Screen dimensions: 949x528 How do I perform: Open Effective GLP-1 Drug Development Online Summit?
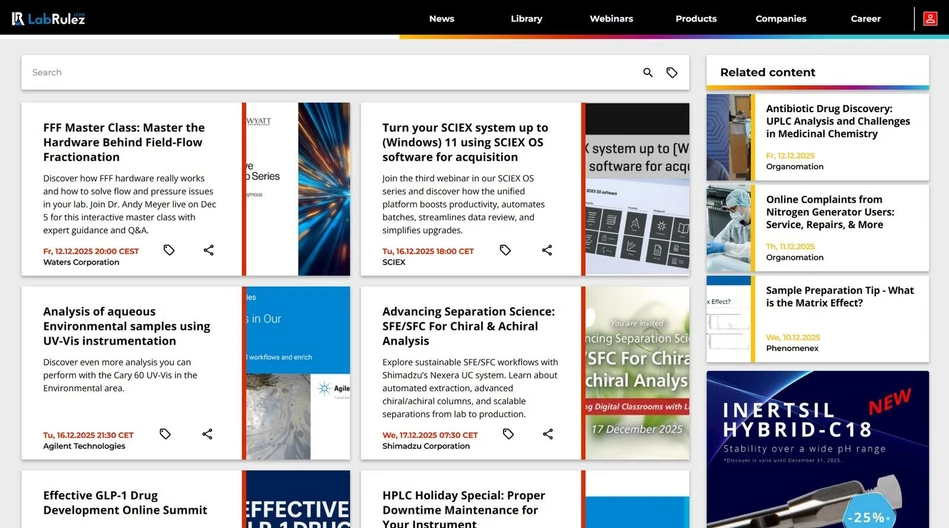pos(125,503)
